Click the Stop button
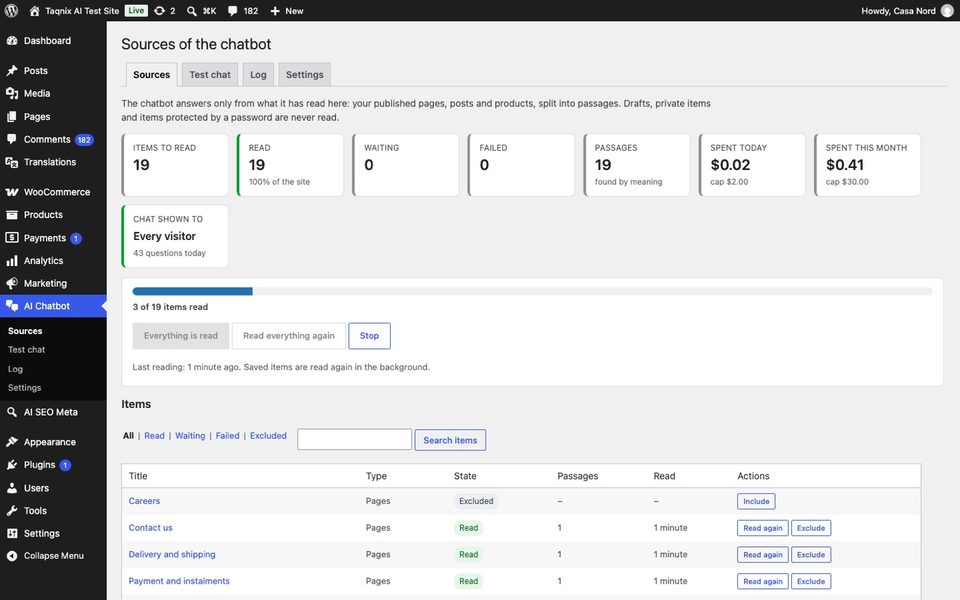This screenshot has width=960, height=600. coord(369,336)
